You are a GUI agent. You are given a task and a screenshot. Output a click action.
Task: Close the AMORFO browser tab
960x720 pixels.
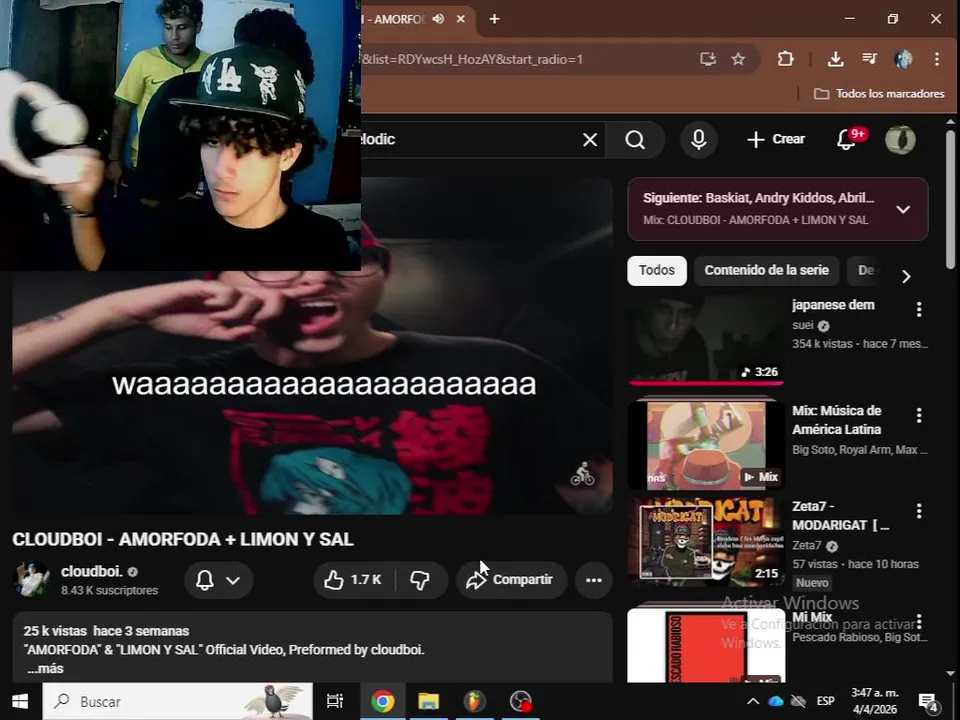(x=460, y=19)
